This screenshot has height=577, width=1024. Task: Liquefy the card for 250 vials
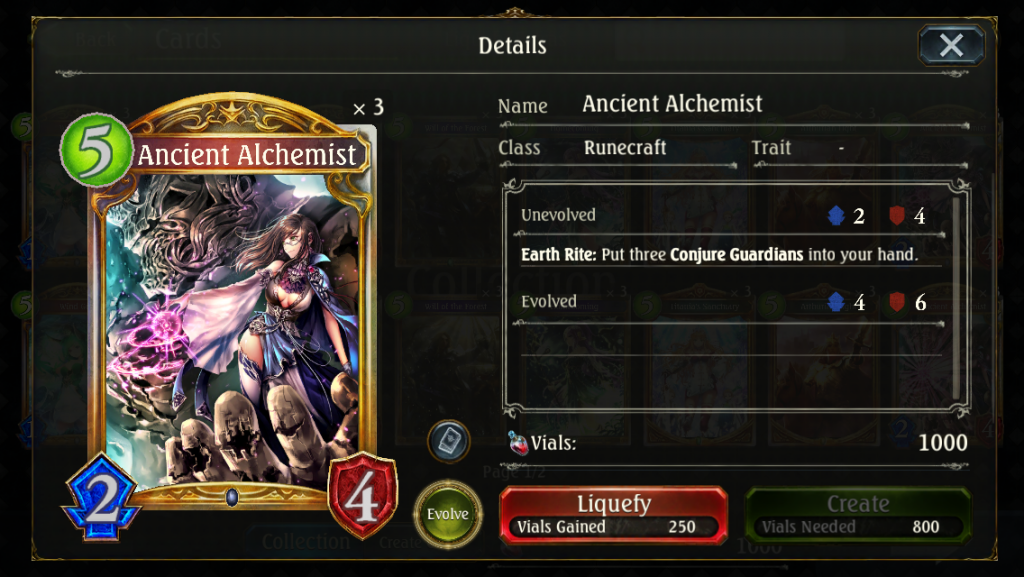(x=613, y=515)
